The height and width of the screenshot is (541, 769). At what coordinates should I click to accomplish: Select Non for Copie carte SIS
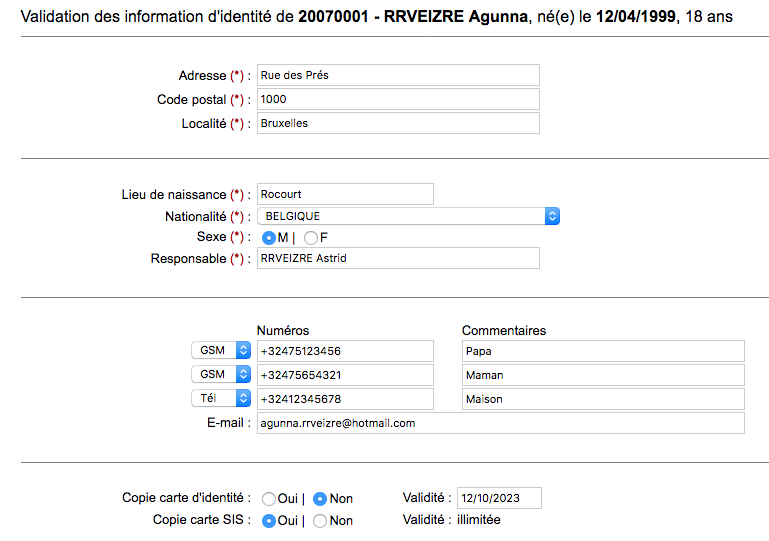click(320, 520)
